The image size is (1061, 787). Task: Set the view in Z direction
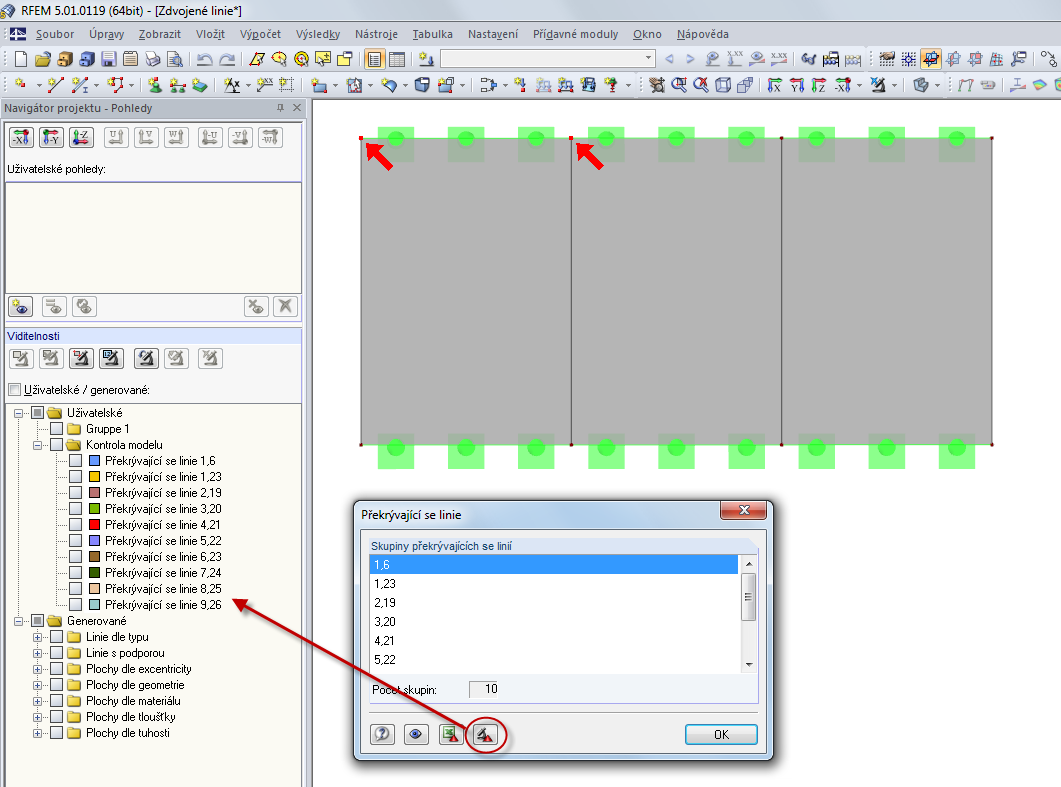tap(819, 85)
